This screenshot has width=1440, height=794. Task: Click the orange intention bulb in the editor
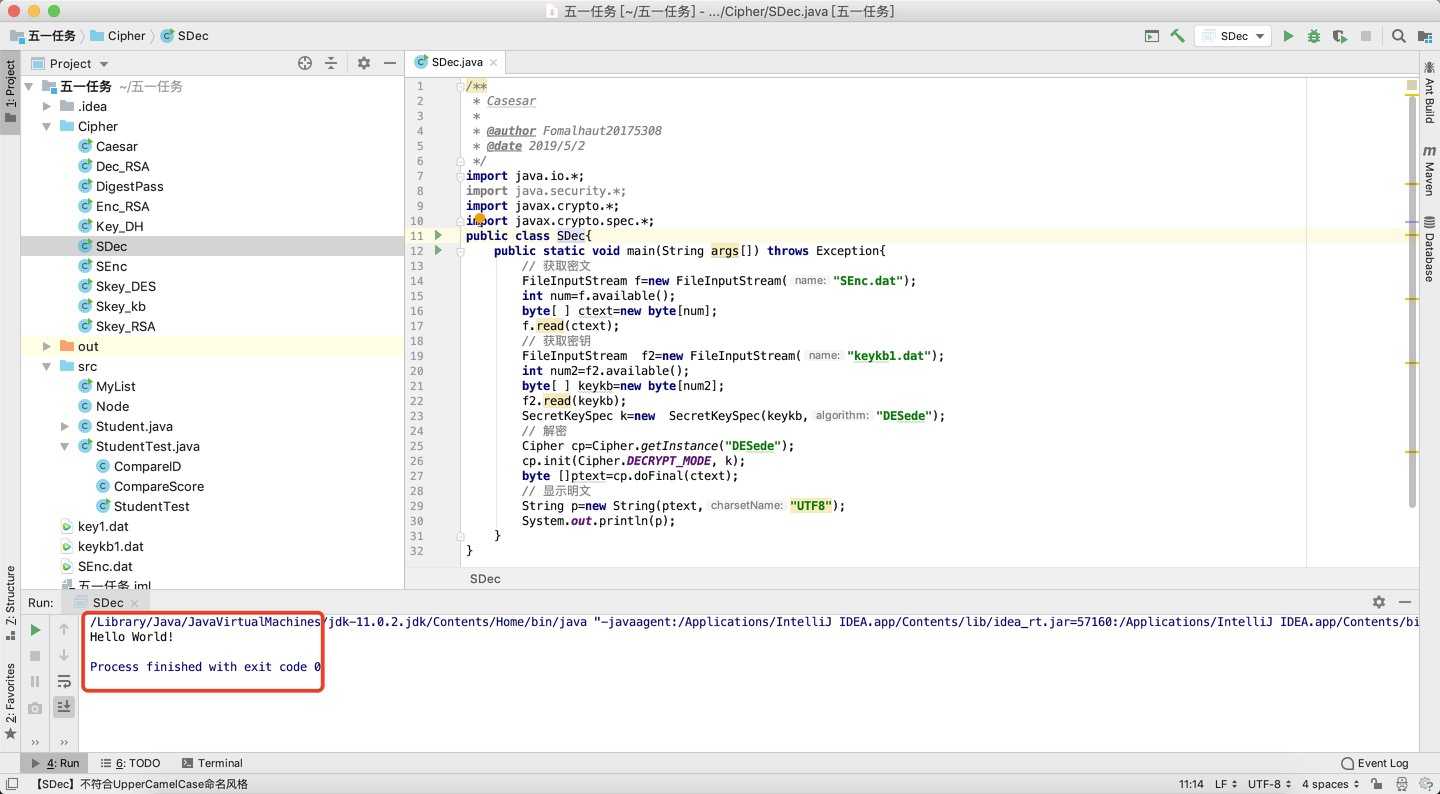(x=480, y=220)
